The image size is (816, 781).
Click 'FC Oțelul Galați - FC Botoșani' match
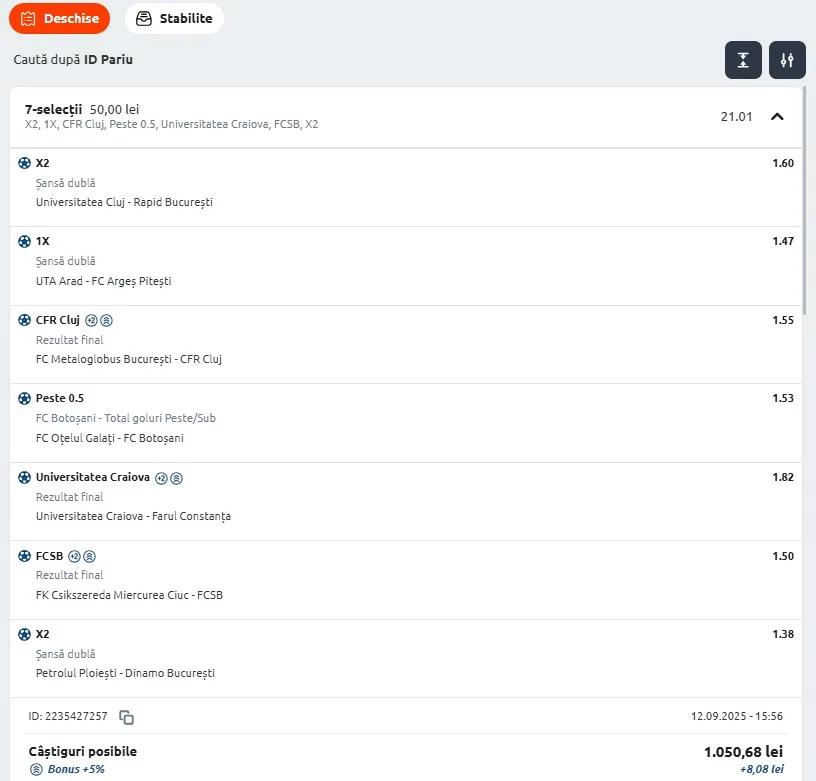(x=110, y=438)
